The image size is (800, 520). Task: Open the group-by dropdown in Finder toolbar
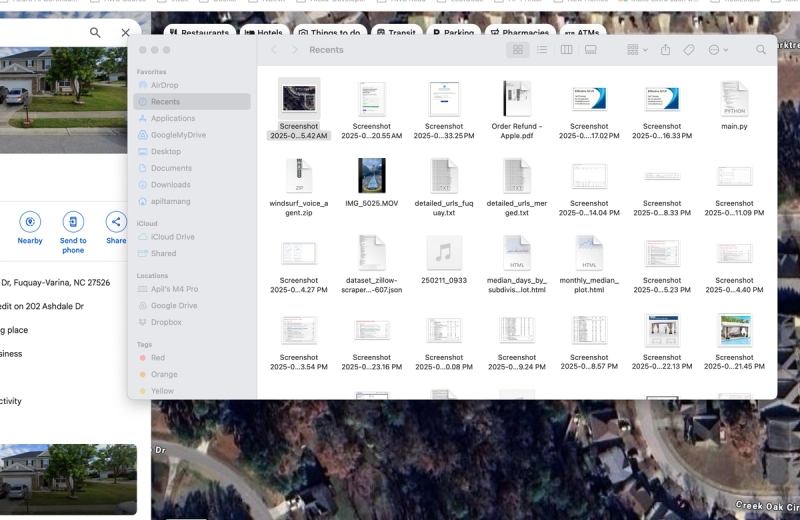pyautogui.click(x=637, y=49)
